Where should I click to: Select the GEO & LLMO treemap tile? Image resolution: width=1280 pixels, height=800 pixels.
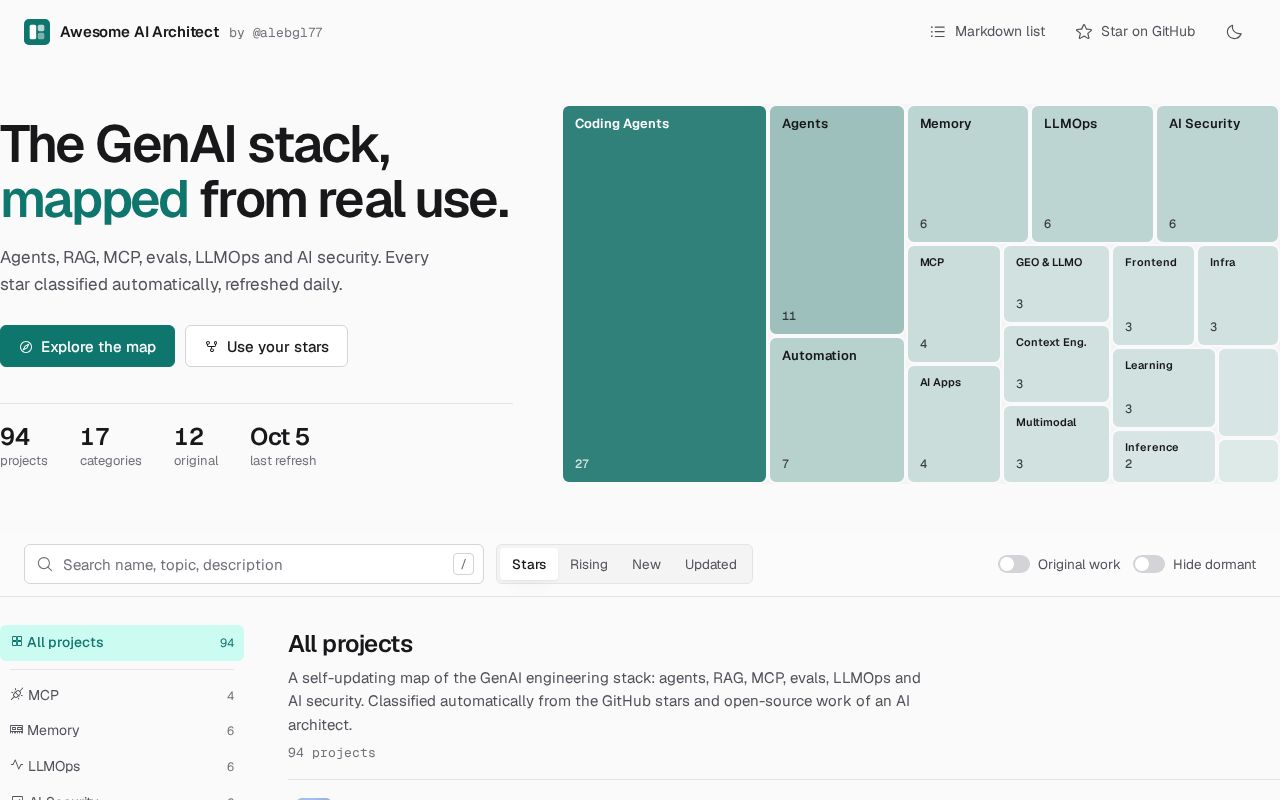(1056, 284)
